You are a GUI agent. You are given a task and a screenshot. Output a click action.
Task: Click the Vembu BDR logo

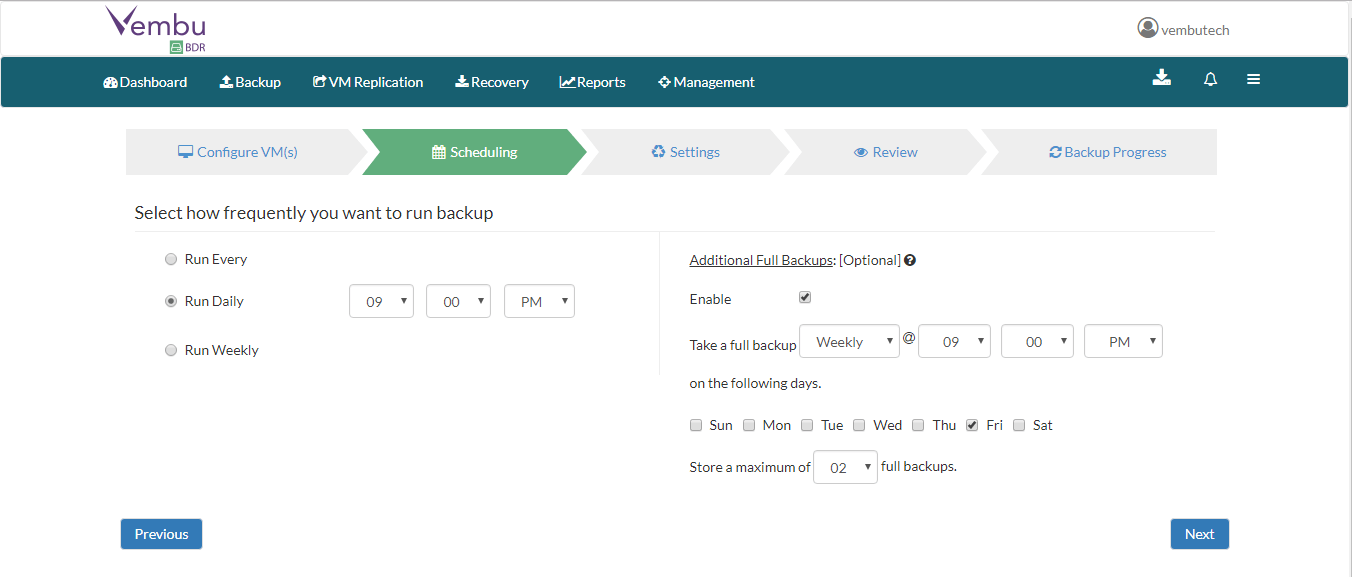tap(155, 29)
